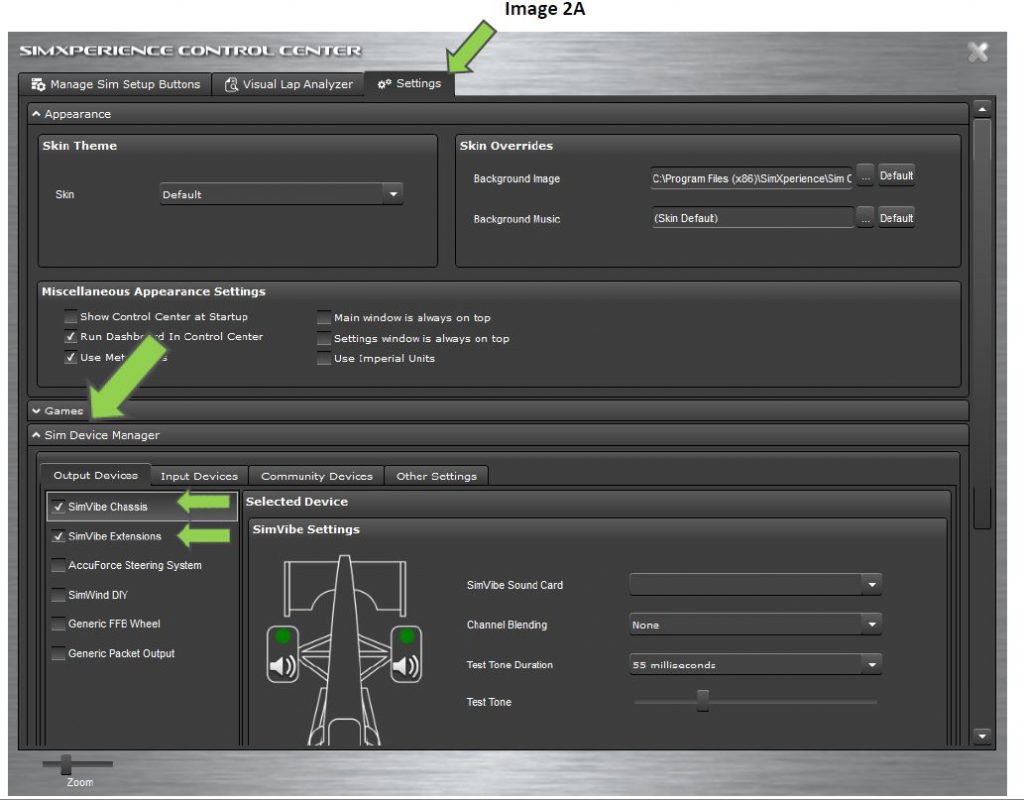The height and width of the screenshot is (800, 1024).
Task: Close the SimXperience Control Center window
Action: tap(978, 52)
